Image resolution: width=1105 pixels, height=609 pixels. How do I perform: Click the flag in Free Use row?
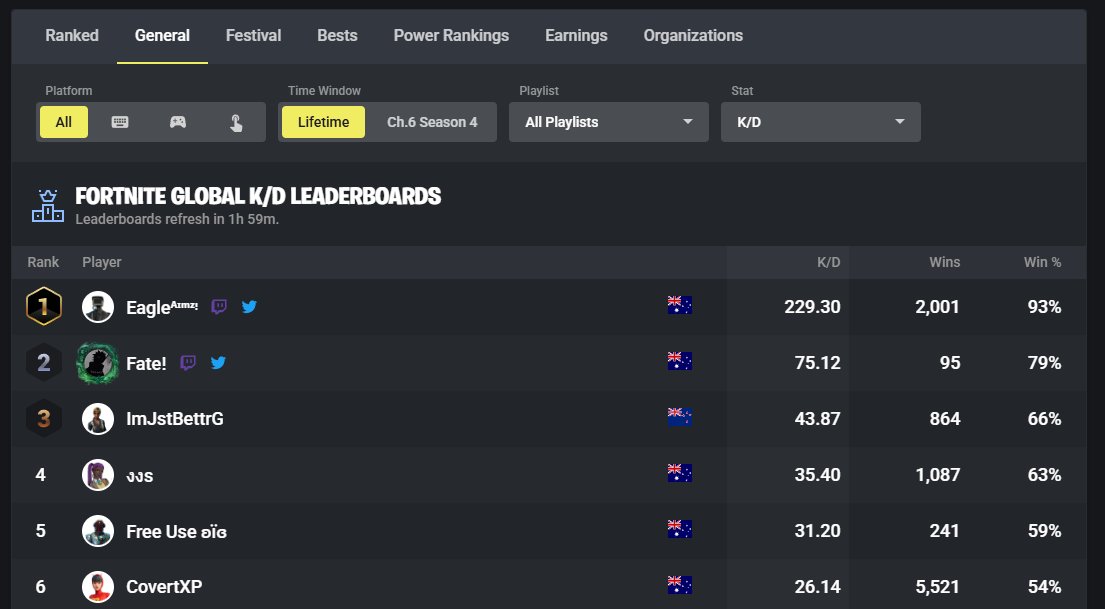point(679,529)
